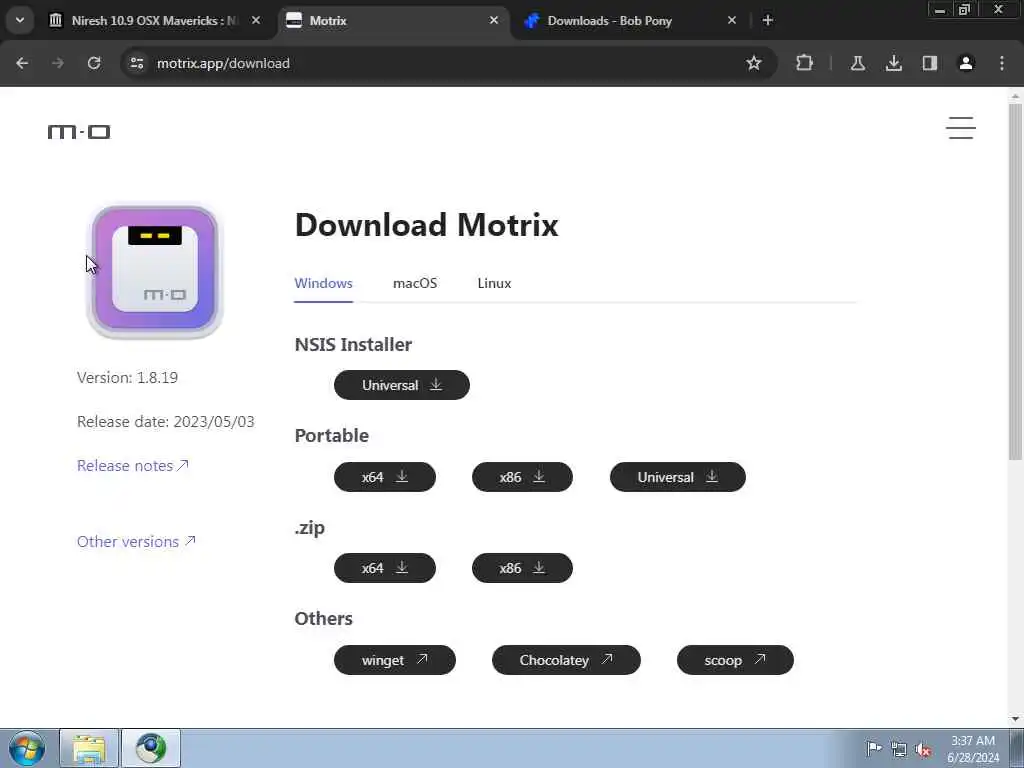The height and width of the screenshot is (768, 1024).
Task: Open the network tray icon
Action: tap(899, 749)
